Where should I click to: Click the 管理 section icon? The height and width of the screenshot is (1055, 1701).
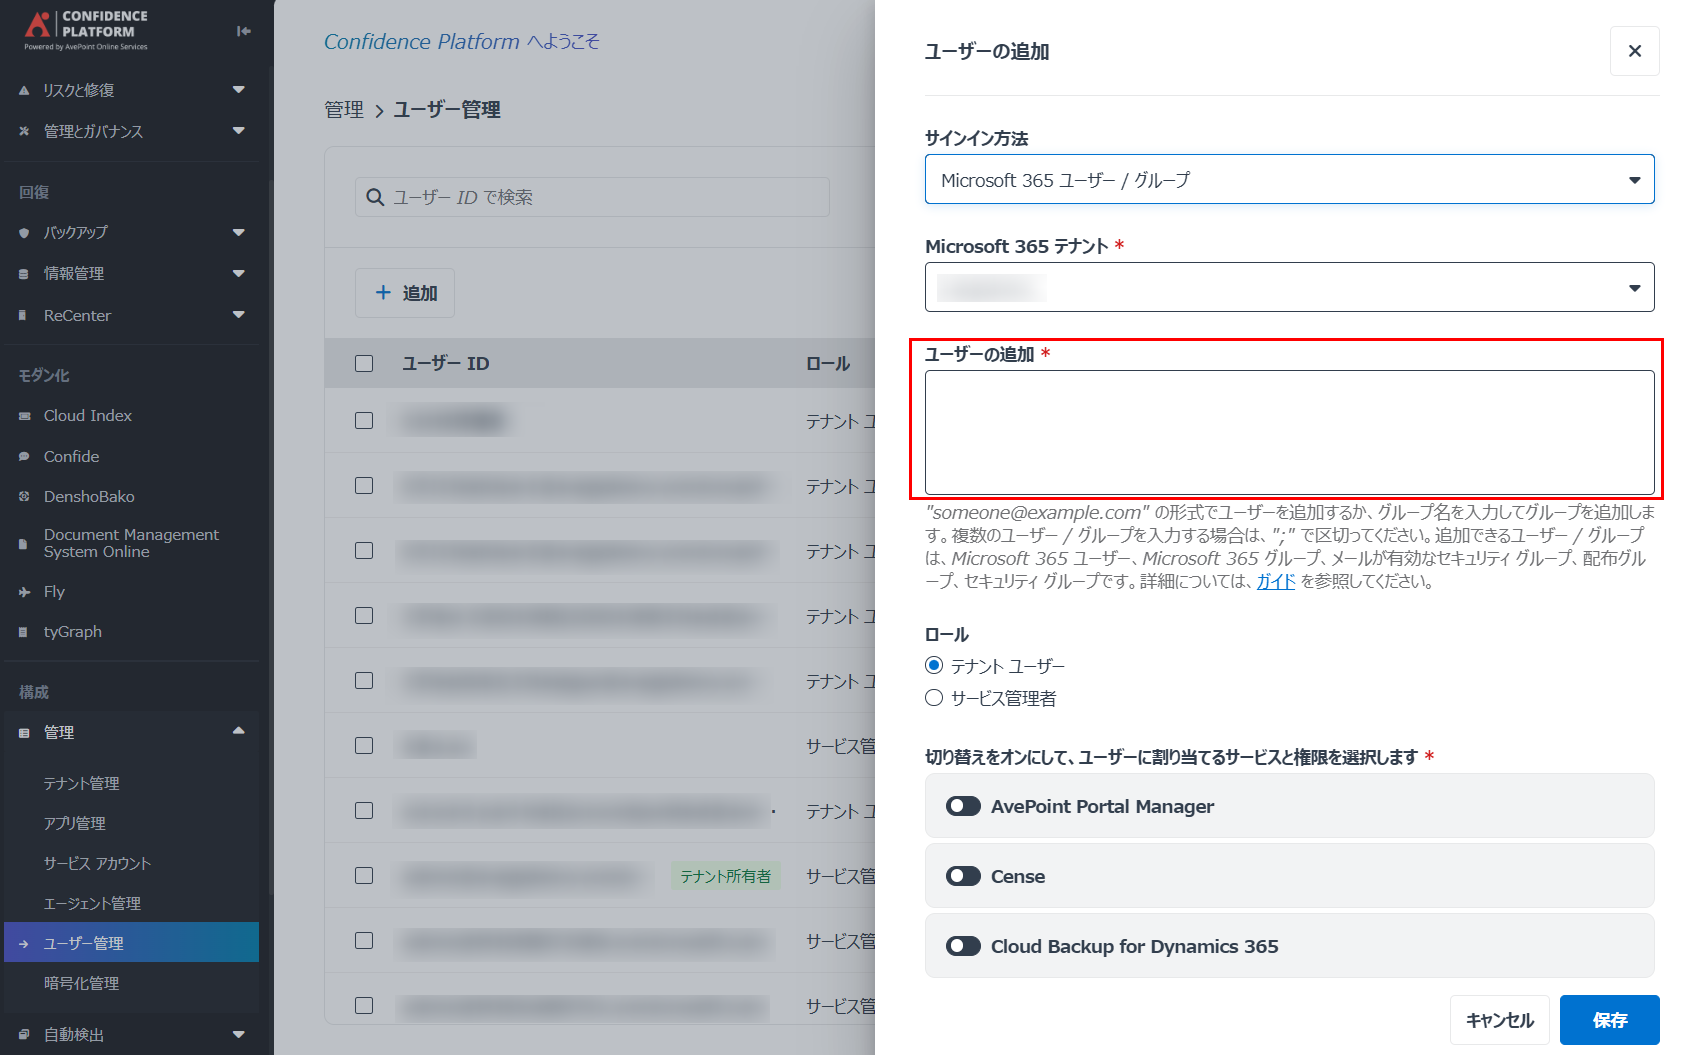click(24, 733)
